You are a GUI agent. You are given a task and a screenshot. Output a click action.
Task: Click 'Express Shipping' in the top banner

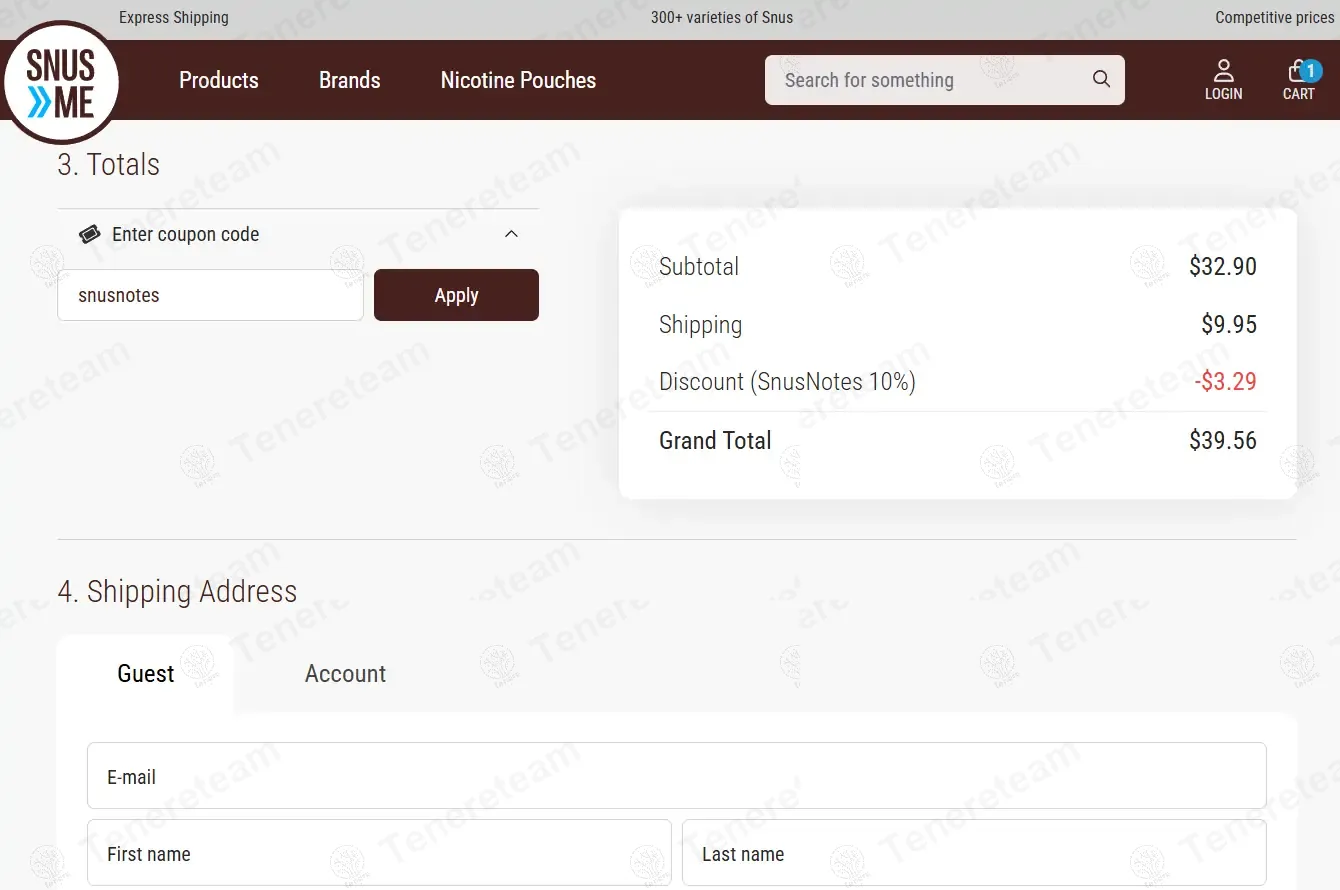[x=174, y=17]
